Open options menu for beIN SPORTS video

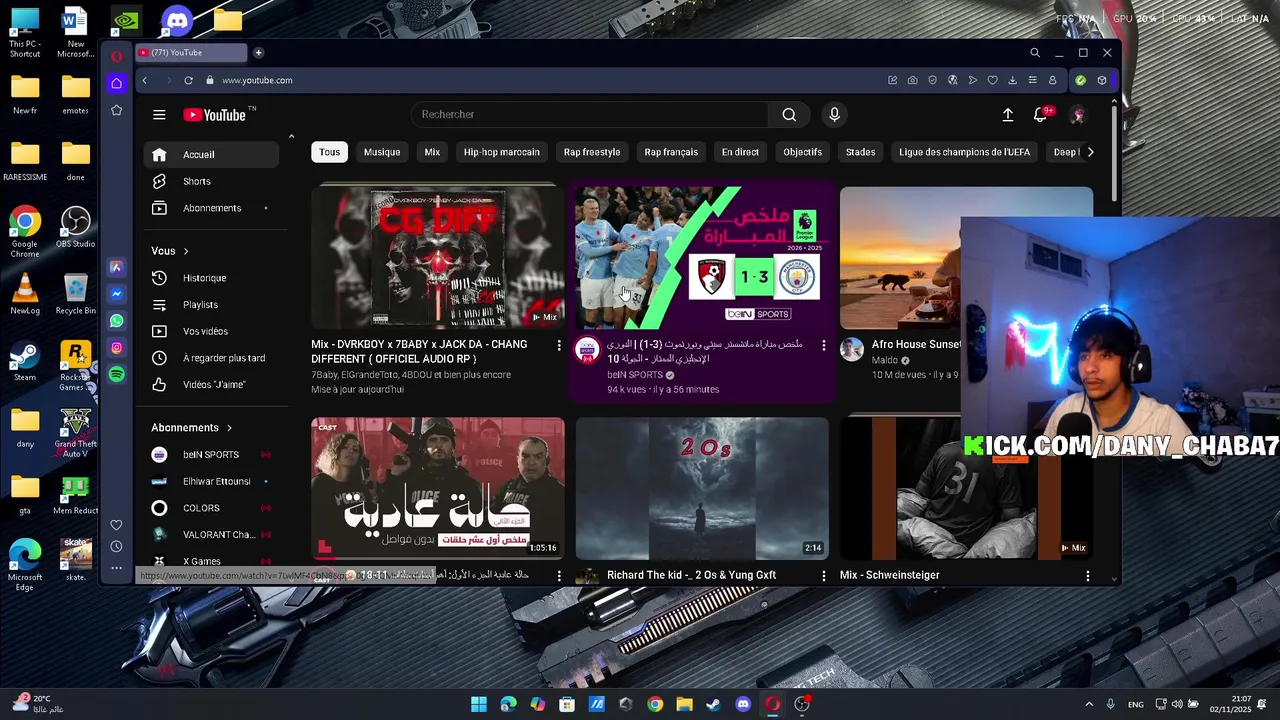tap(824, 345)
